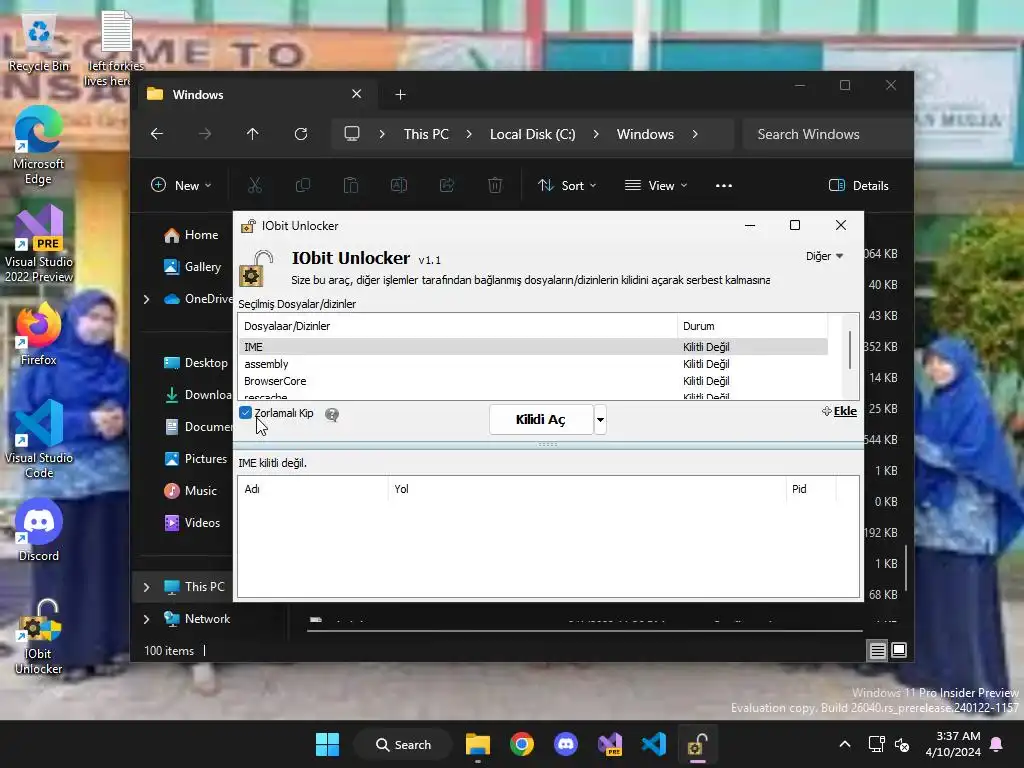The width and height of the screenshot is (1024, 768).
Task: Open the Windows Start menu
Action: tap(327, 744)
